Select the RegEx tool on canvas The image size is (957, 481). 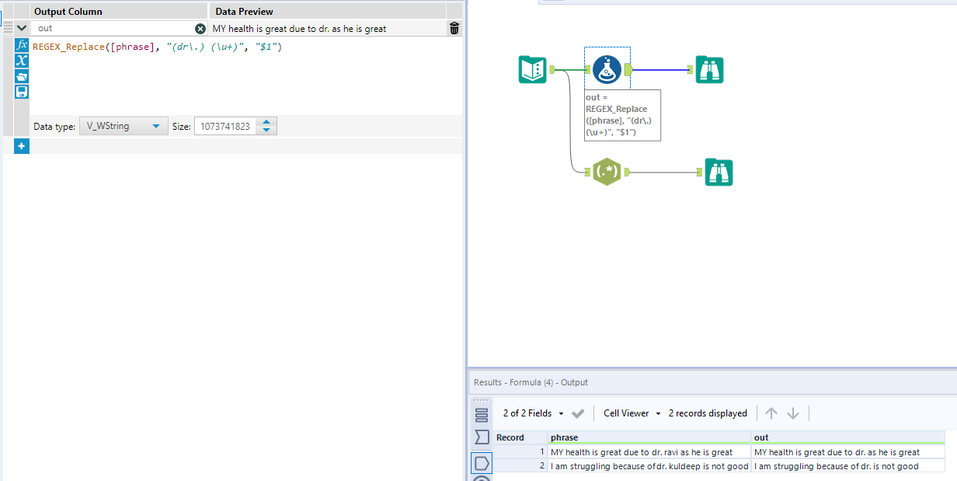605,172
